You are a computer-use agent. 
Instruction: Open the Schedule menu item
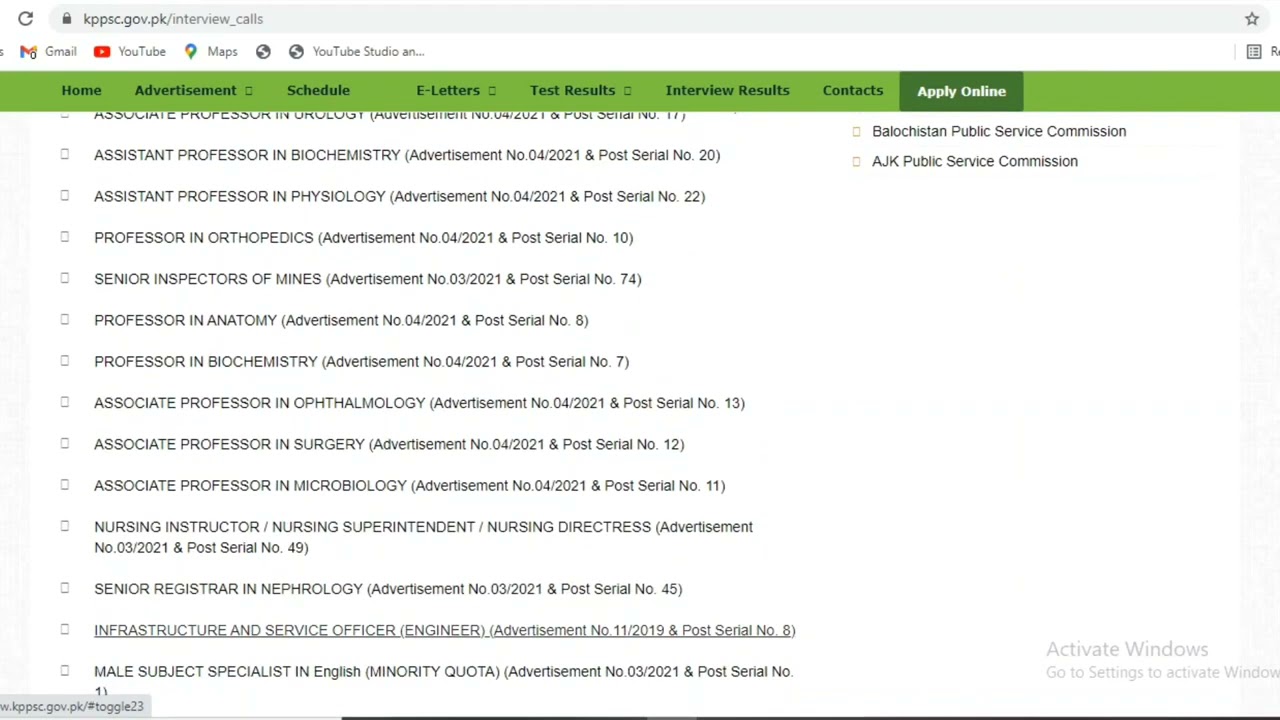point(318,90)
